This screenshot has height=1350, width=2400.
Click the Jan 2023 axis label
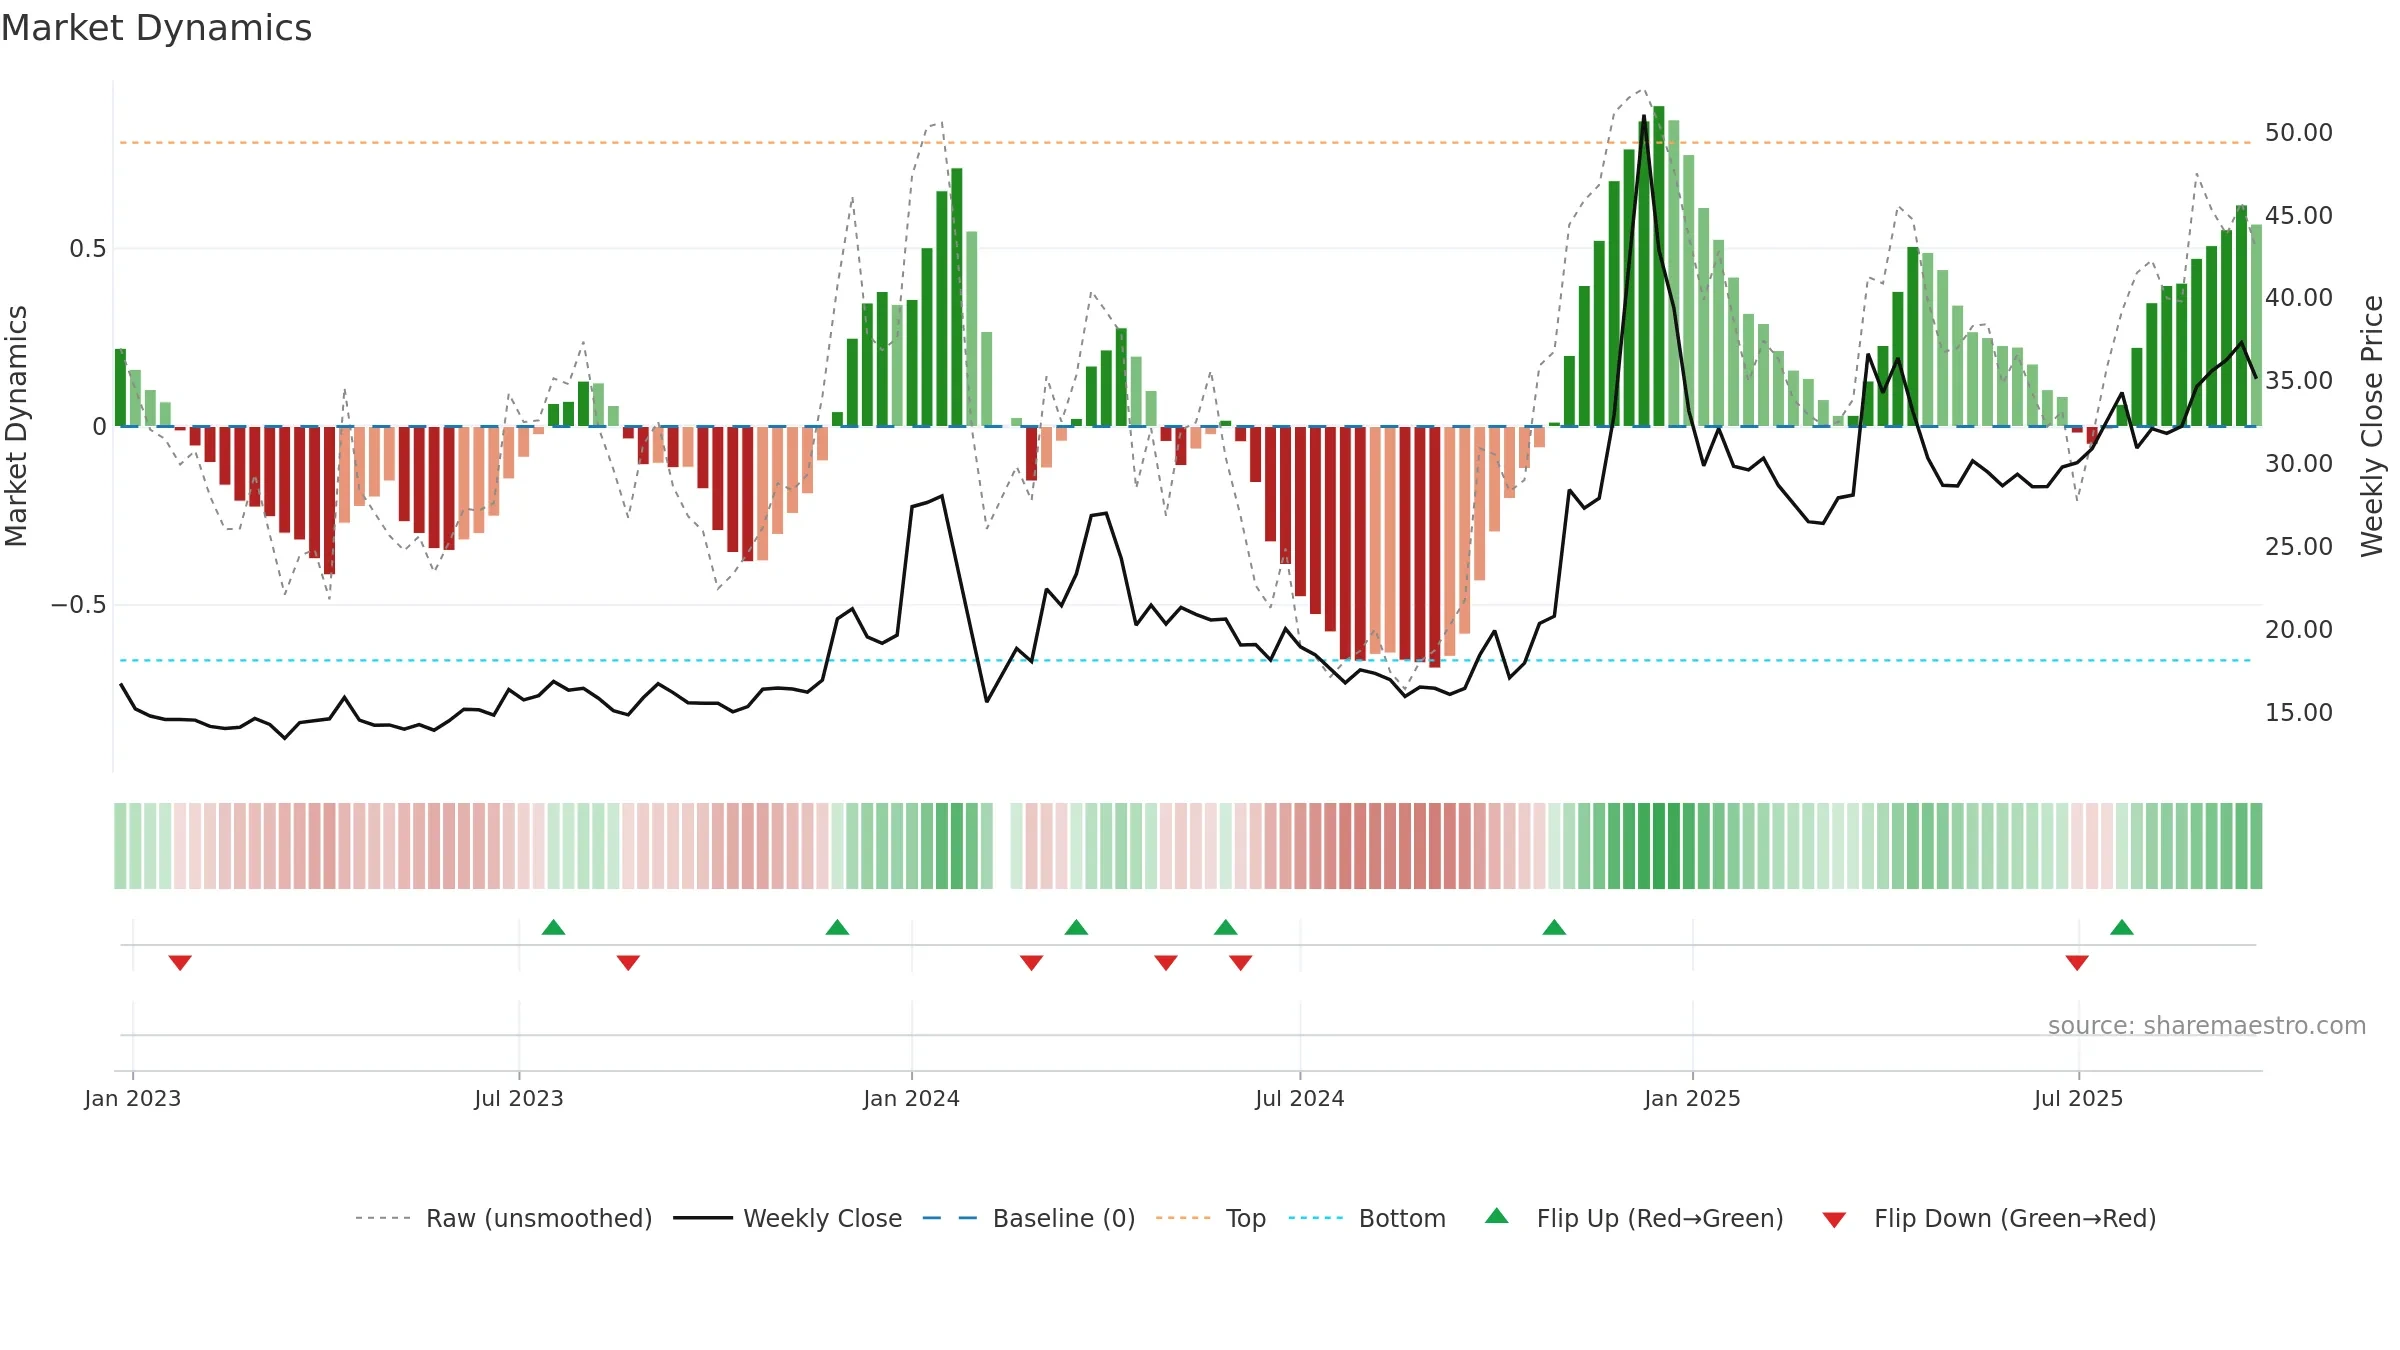click(x=133, y=1098)
